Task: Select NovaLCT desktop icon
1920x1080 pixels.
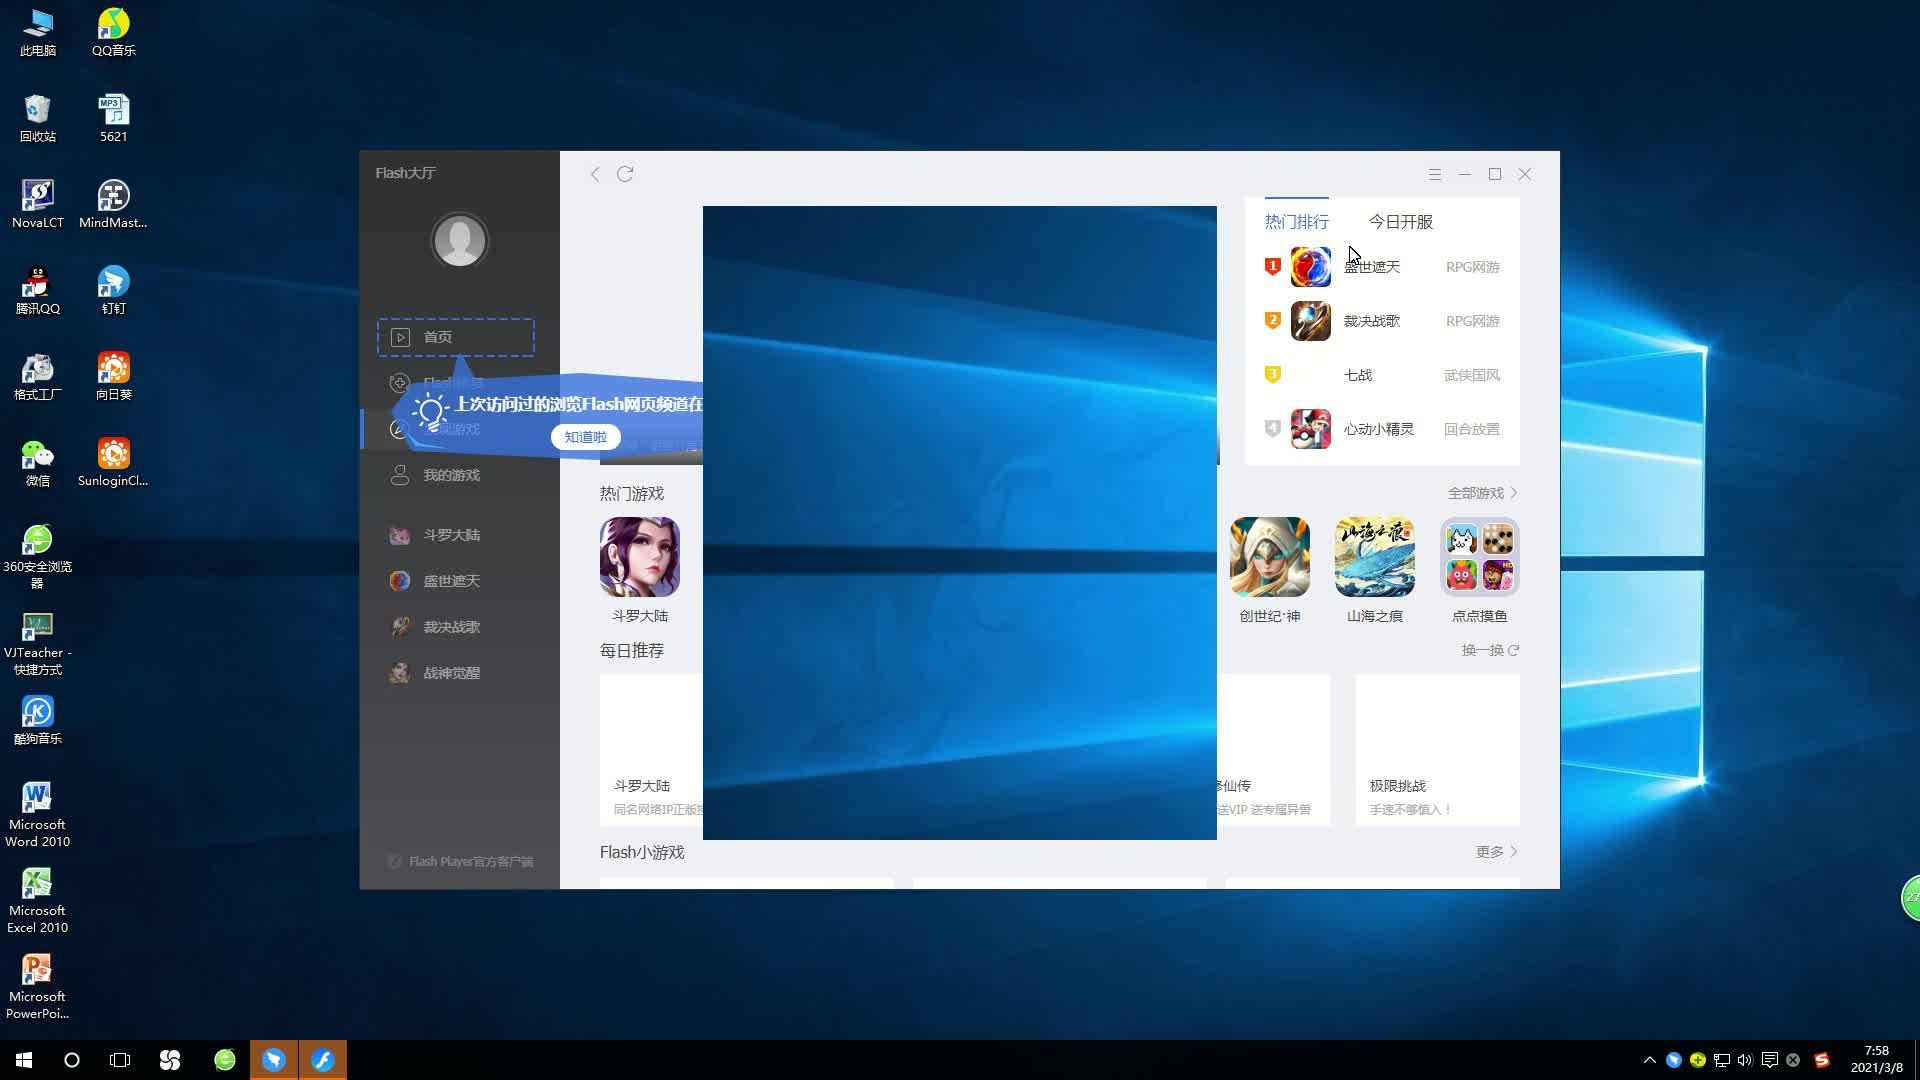Action: point(38,204)
